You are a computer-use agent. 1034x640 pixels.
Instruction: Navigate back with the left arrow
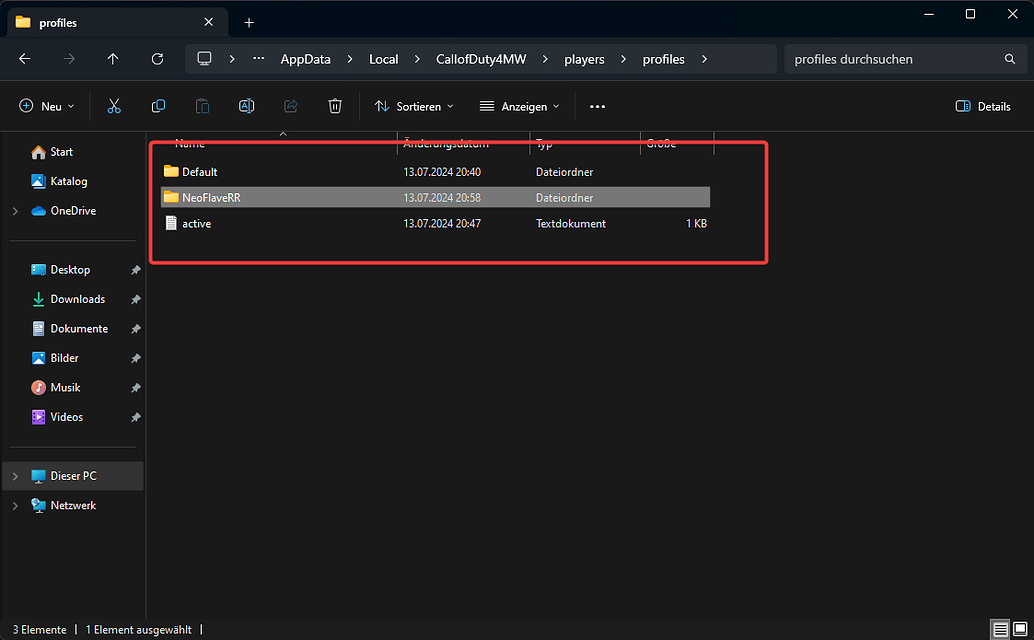(25, 59)
